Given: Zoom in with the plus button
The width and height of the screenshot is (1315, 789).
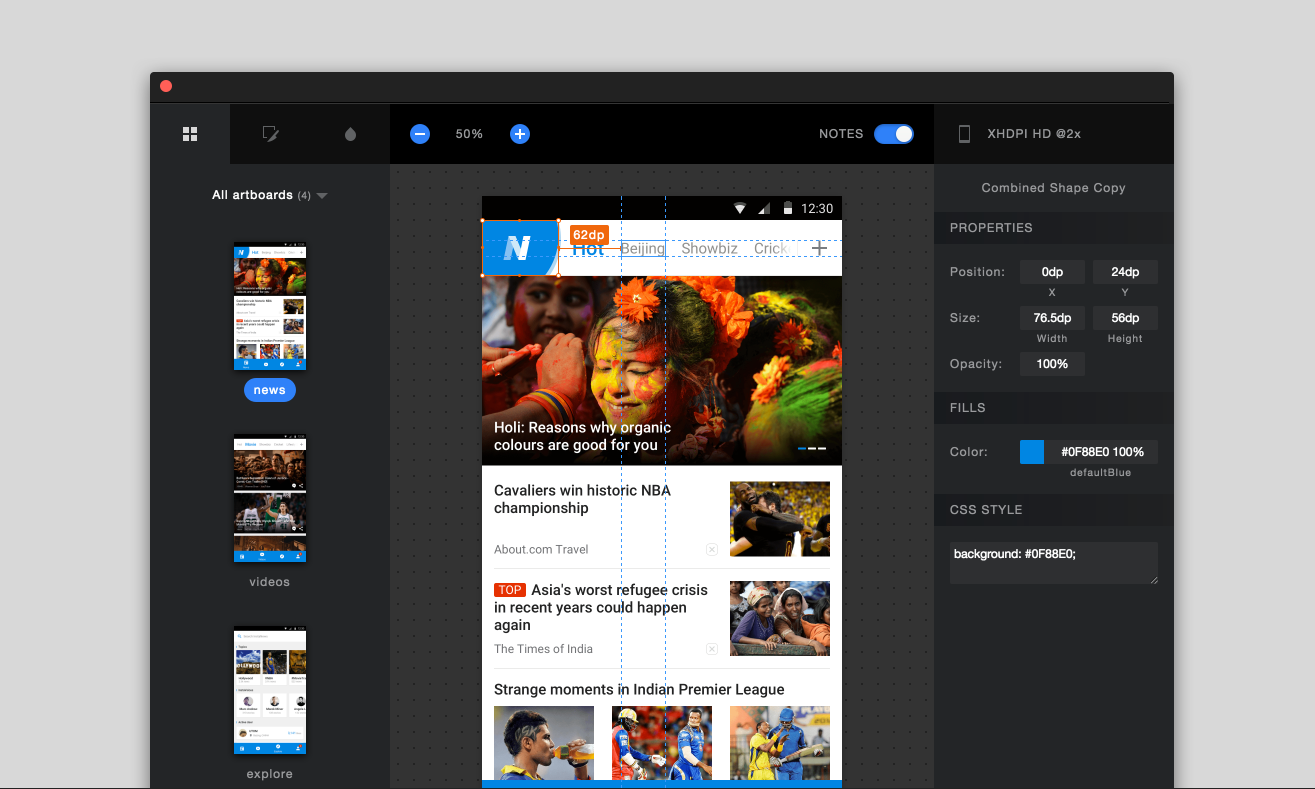Looking at the screenshot, I should (x=520, y=134).
